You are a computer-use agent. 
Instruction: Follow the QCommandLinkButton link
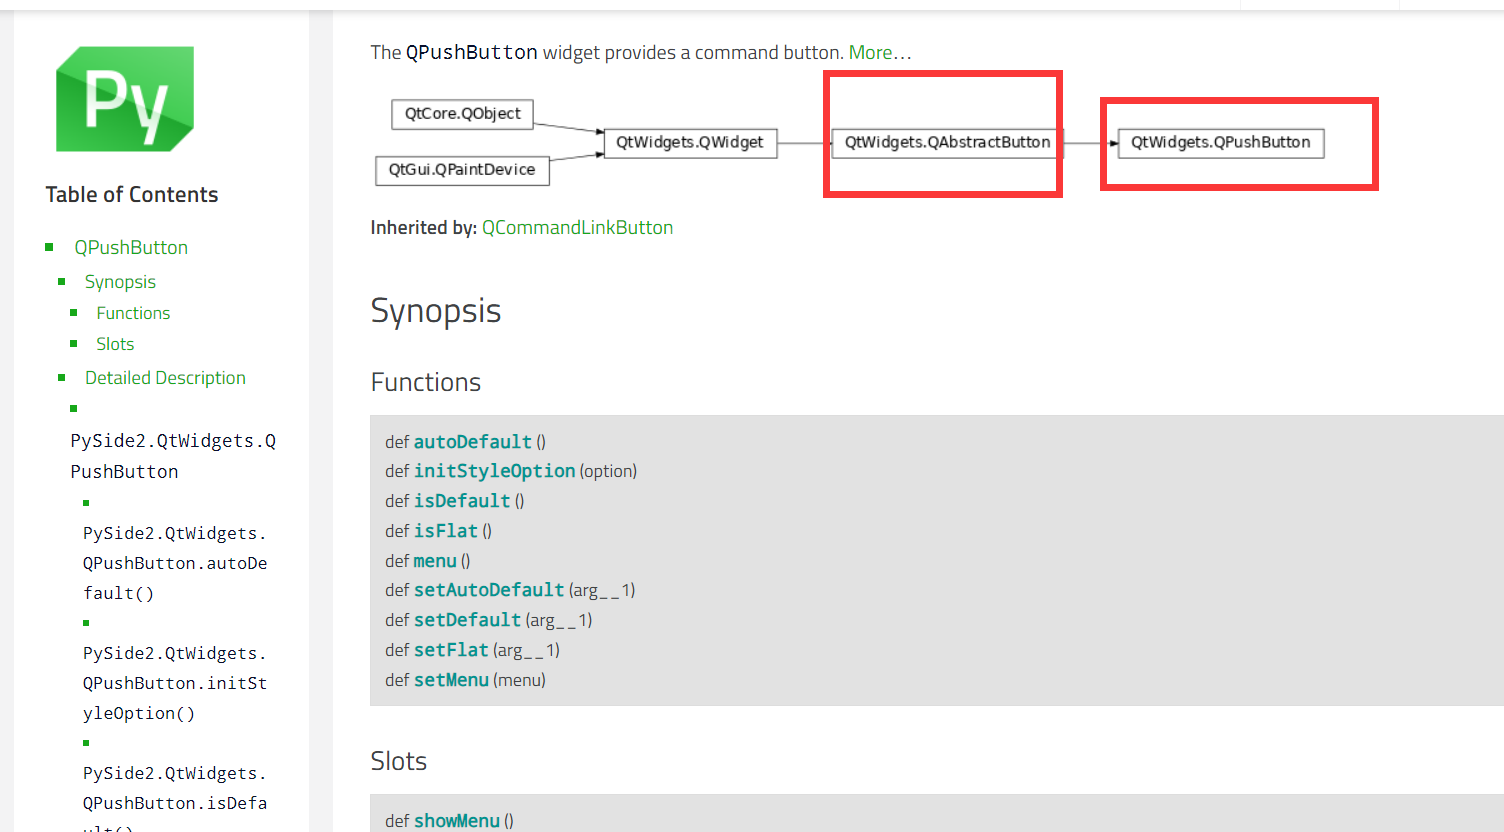tap(577, 228)
